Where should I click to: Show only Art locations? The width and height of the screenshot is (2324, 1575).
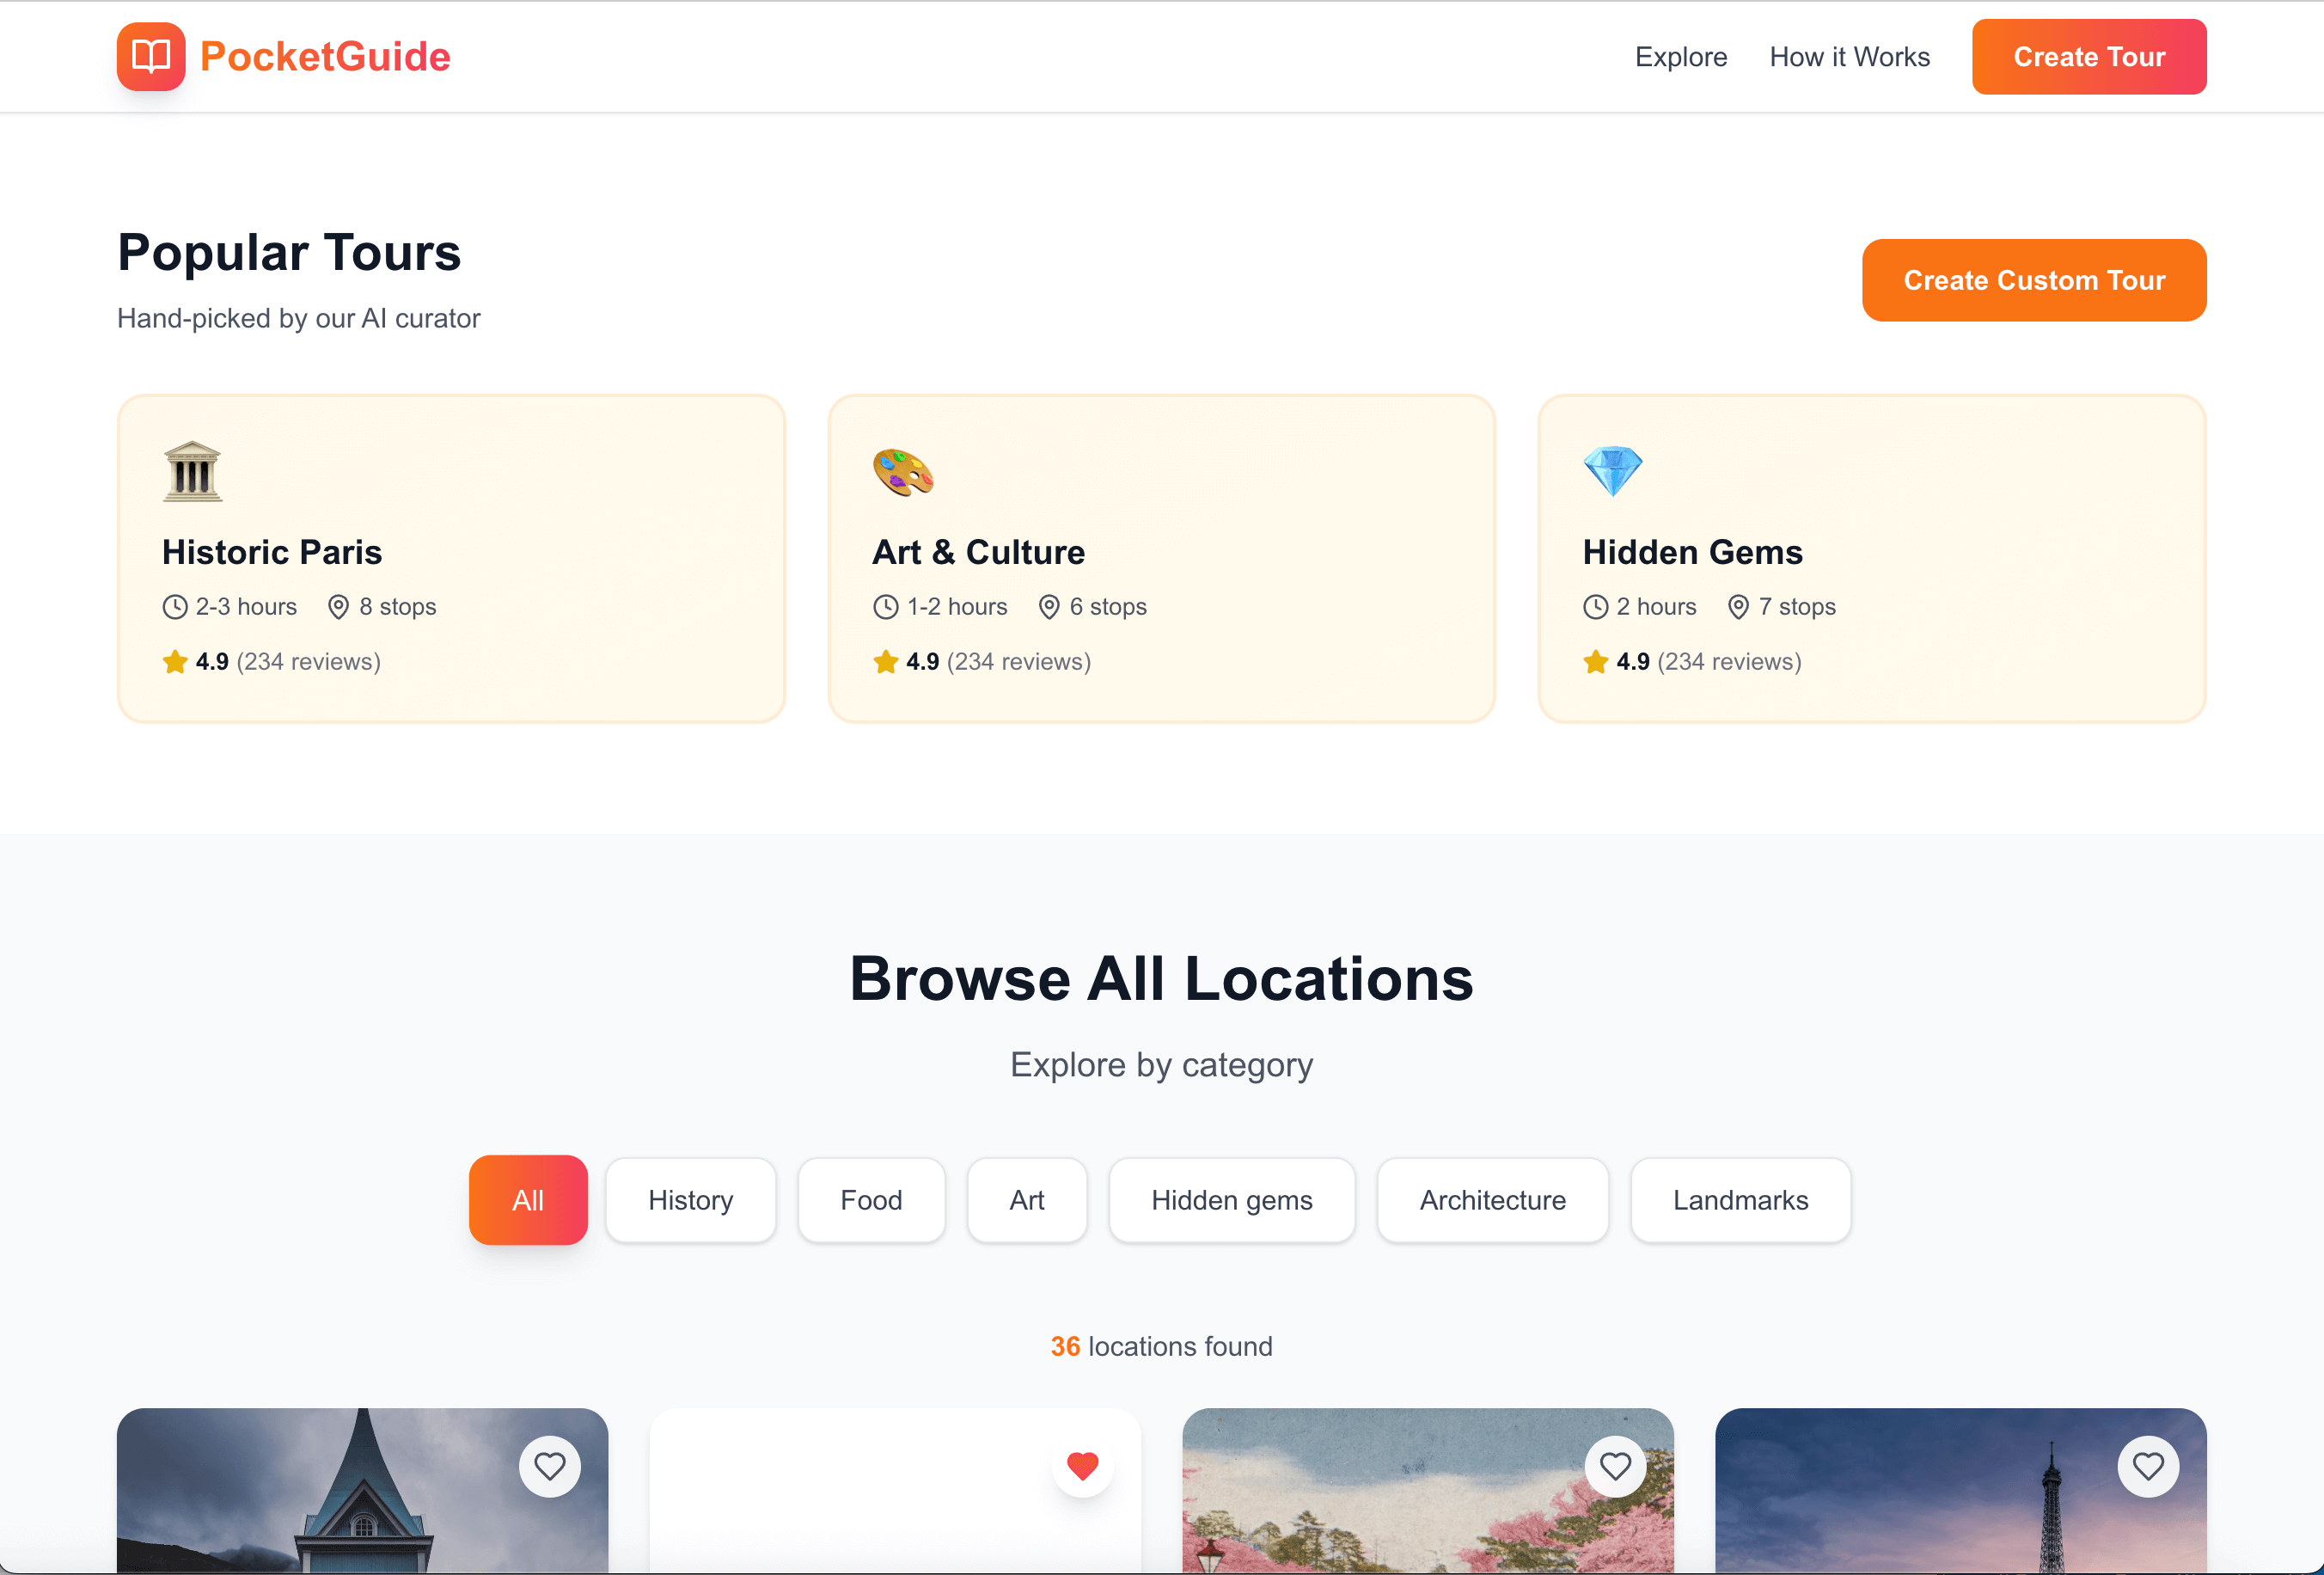pos(1026,1200)
